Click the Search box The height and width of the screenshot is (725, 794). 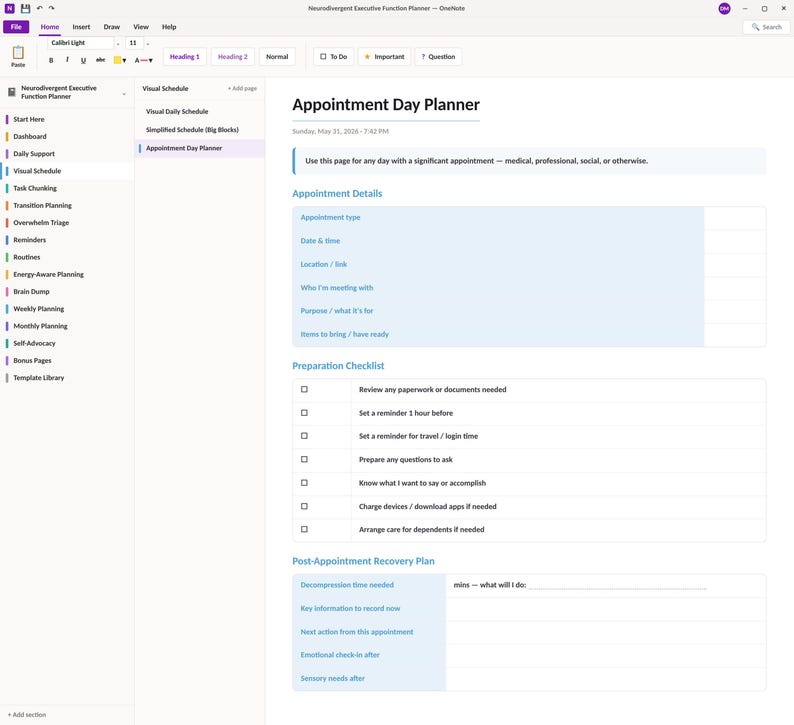[766, 27]
